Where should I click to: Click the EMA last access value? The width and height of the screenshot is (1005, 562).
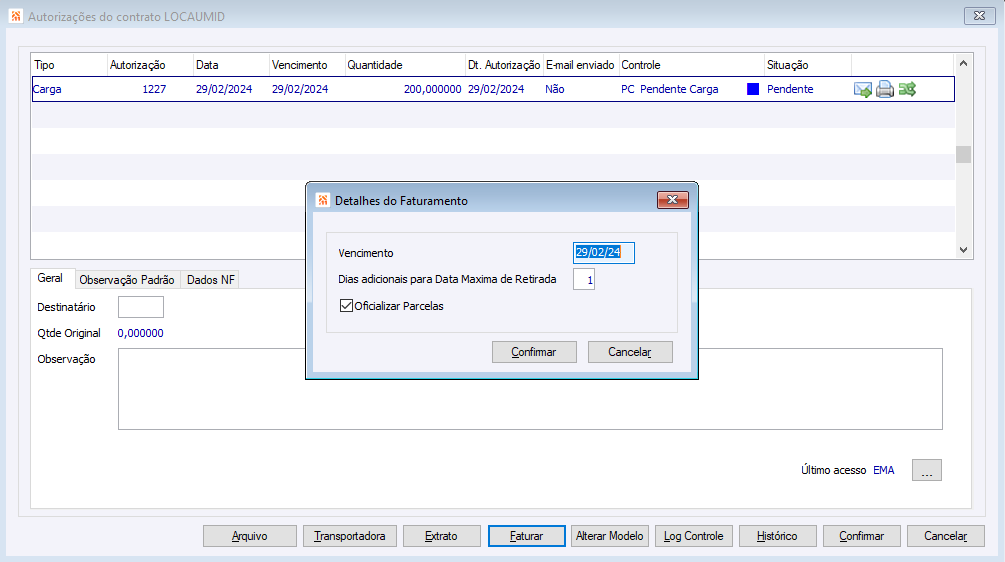883,470
